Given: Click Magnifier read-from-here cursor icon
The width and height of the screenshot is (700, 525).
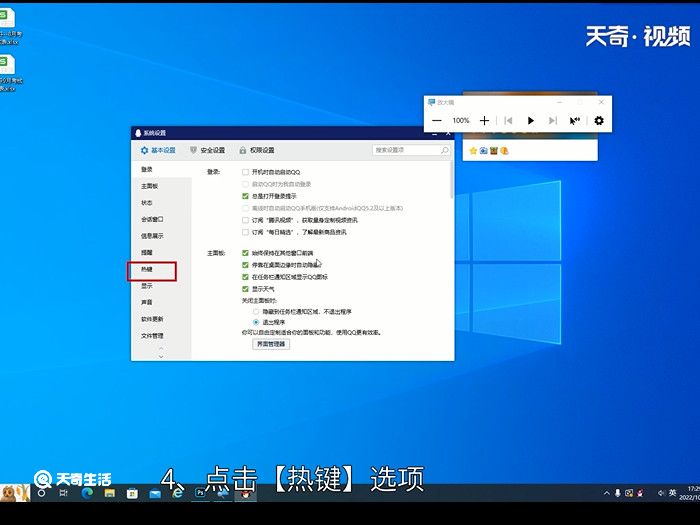Looking at the screenshot, I should (x=575, y=121).
